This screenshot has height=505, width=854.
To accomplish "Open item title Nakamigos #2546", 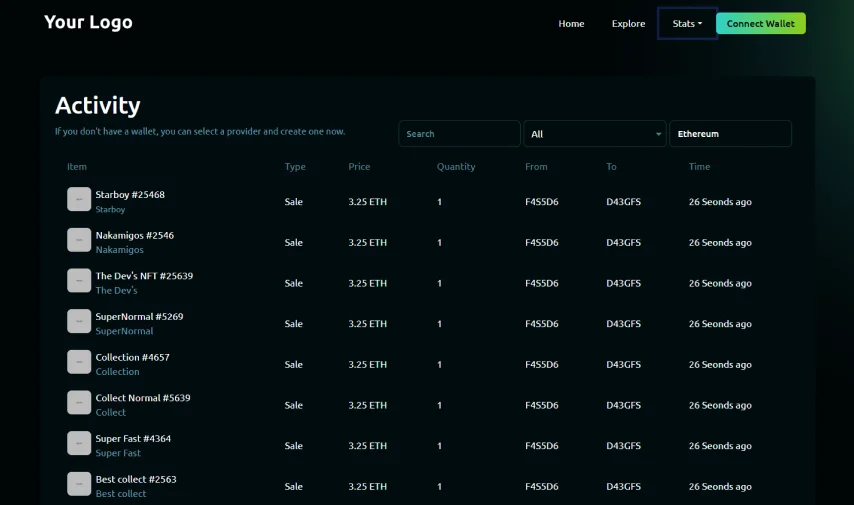I will click(135, 235).
